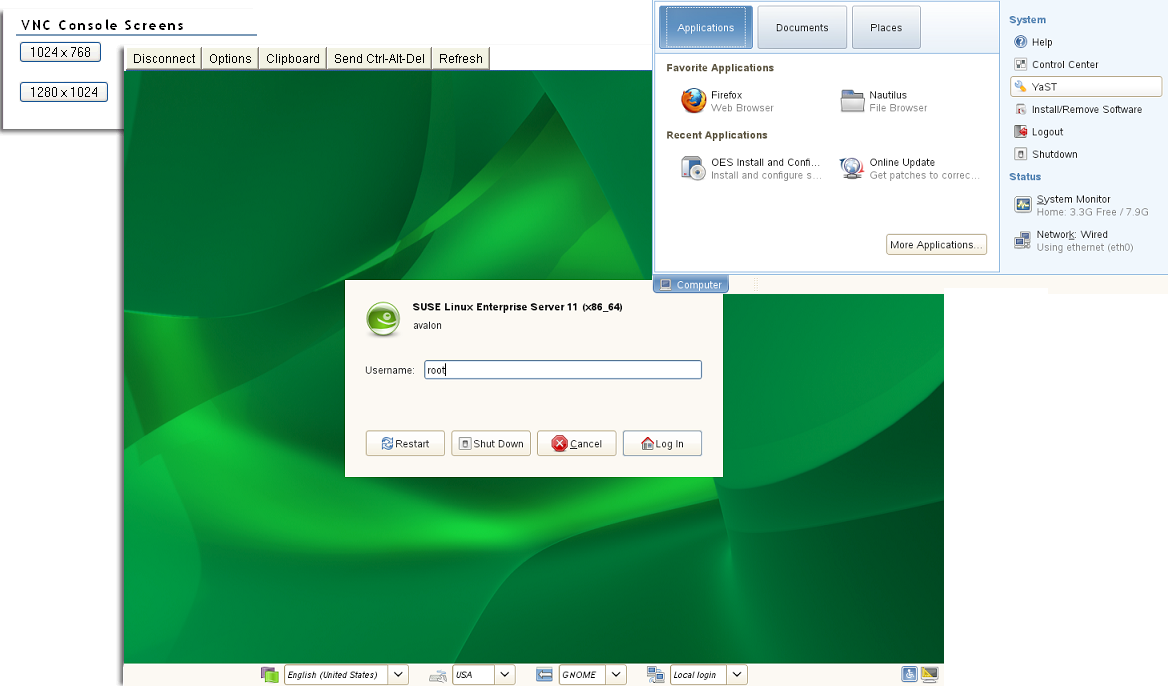Click the keyboard layout icon

[x=438, y=676]
